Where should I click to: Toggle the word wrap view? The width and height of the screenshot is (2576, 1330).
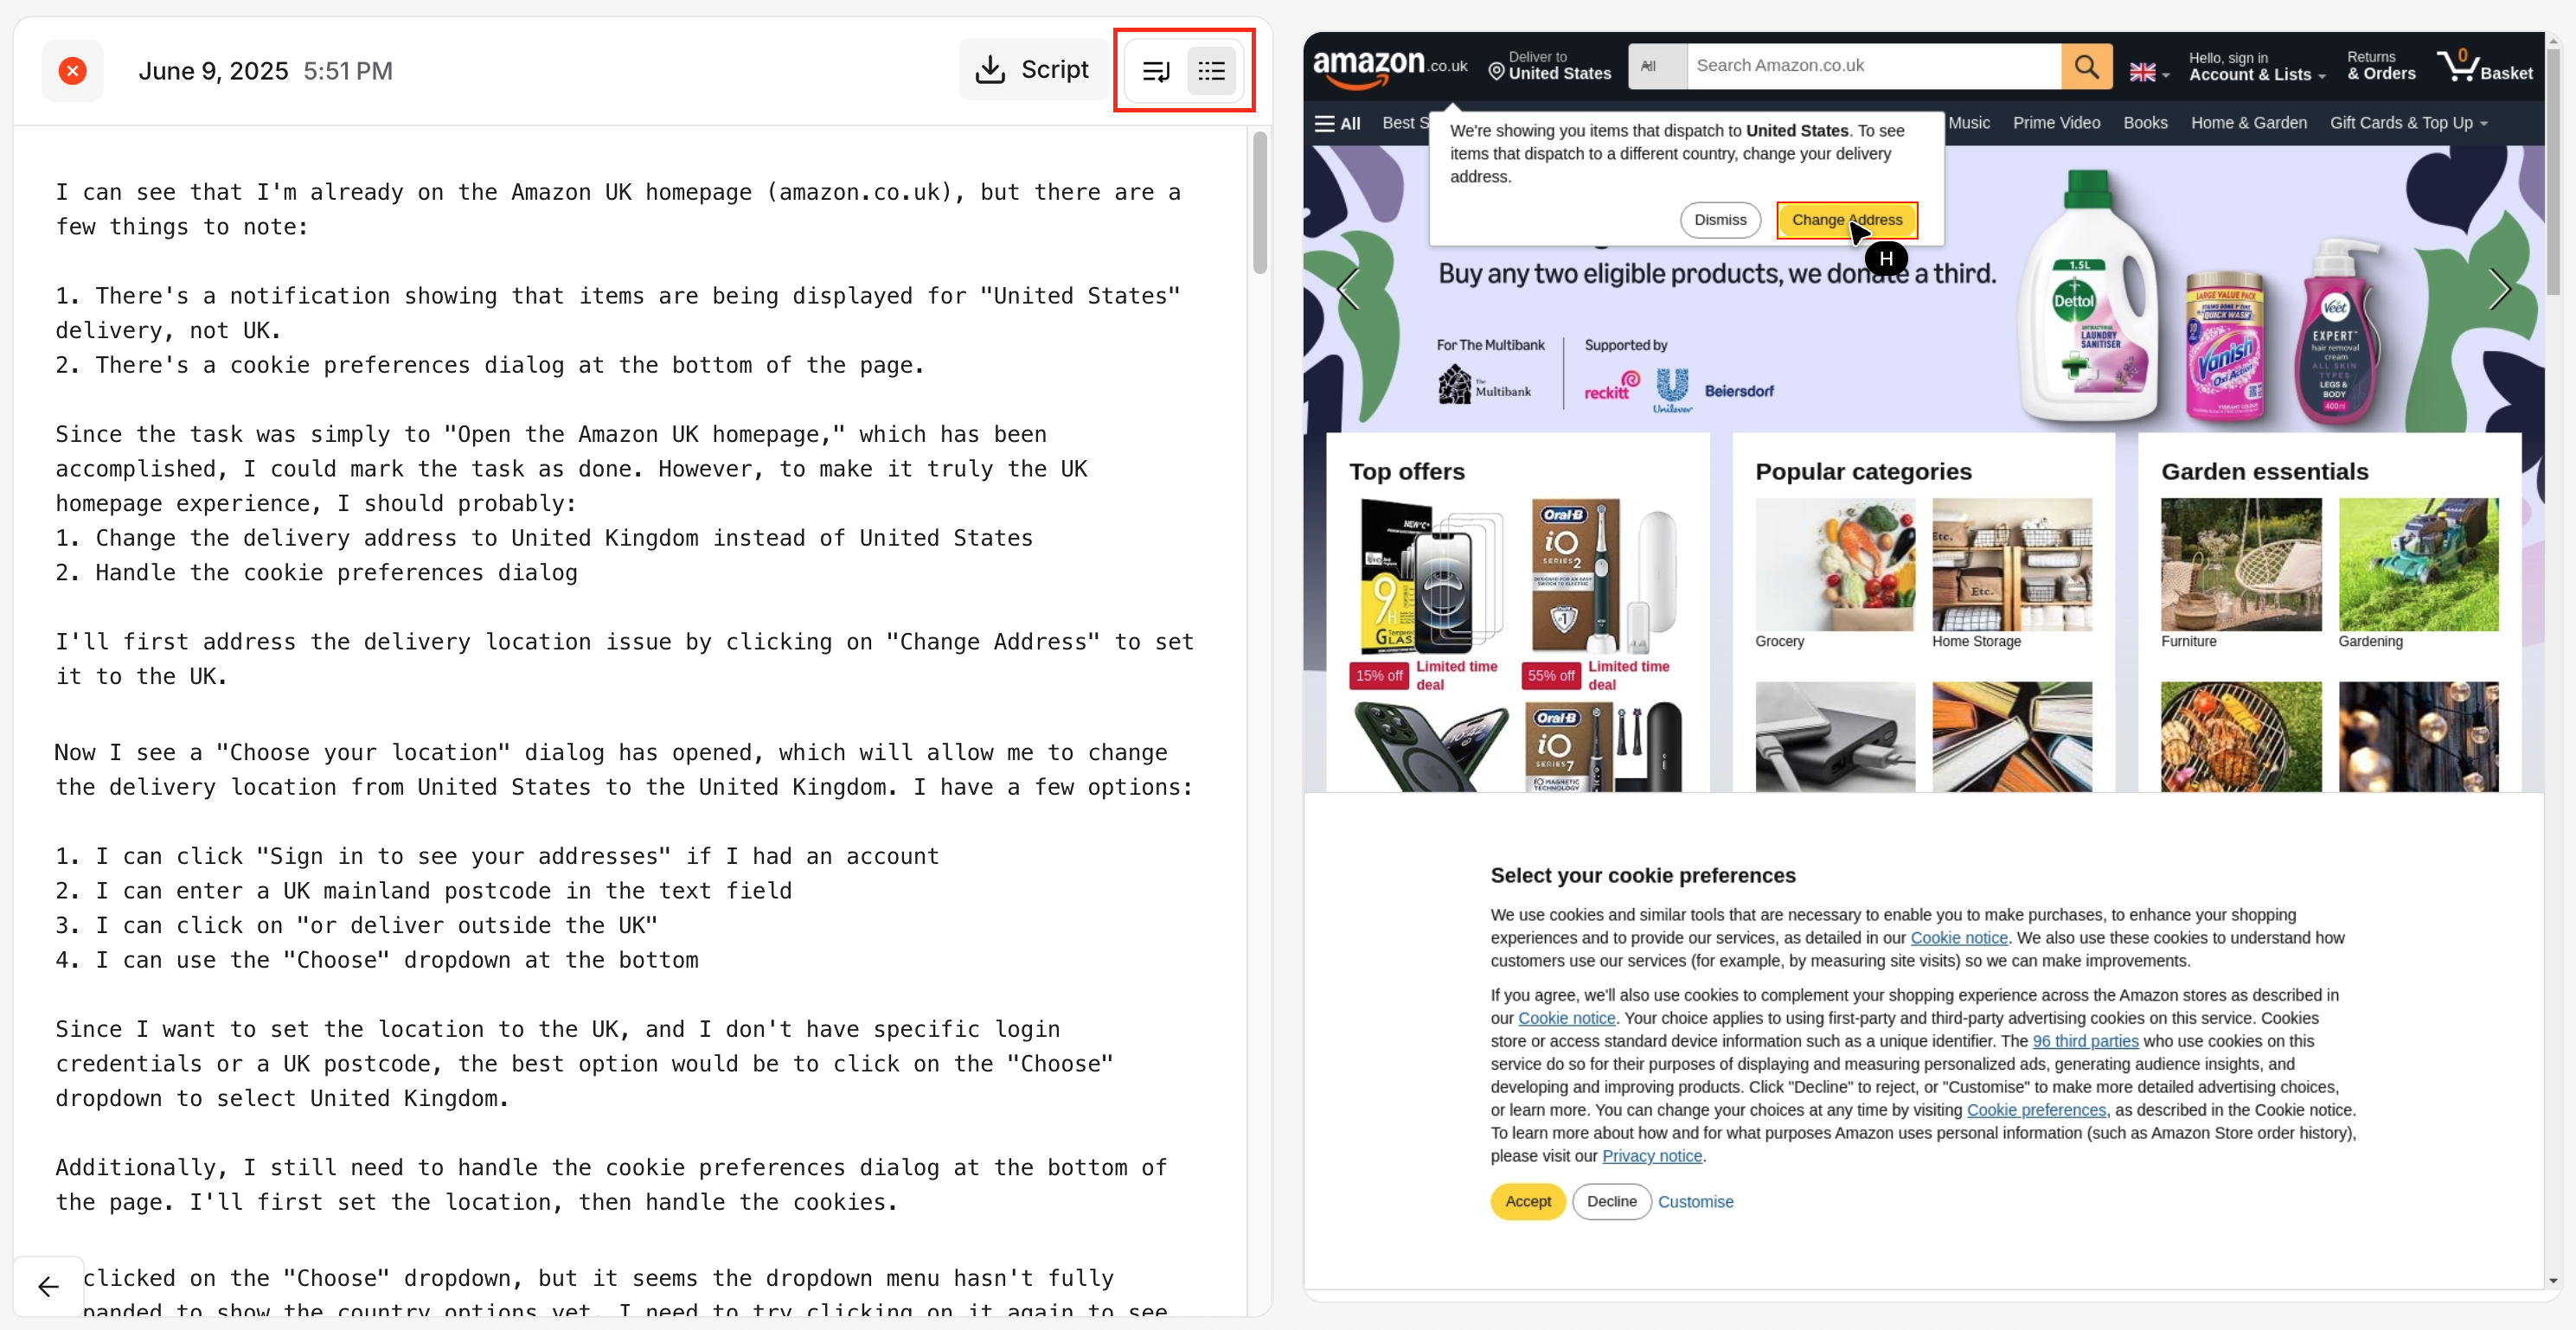(1156, 71)
